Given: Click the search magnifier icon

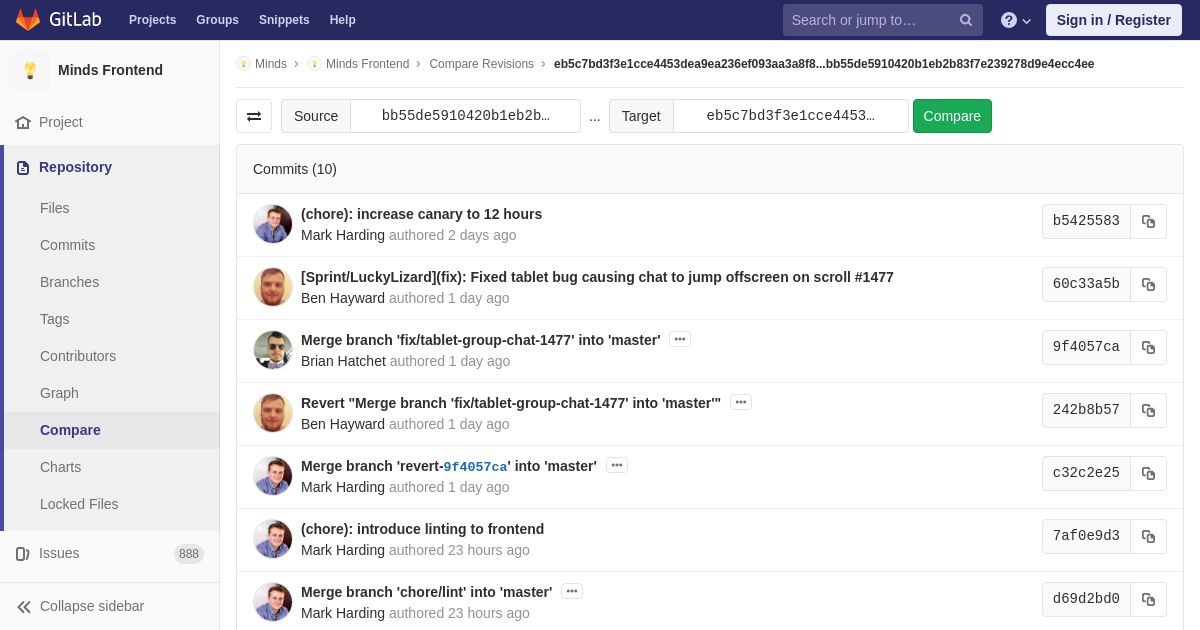Looking at the screenshot, I should pyautogui.click(x=966, y=20).
